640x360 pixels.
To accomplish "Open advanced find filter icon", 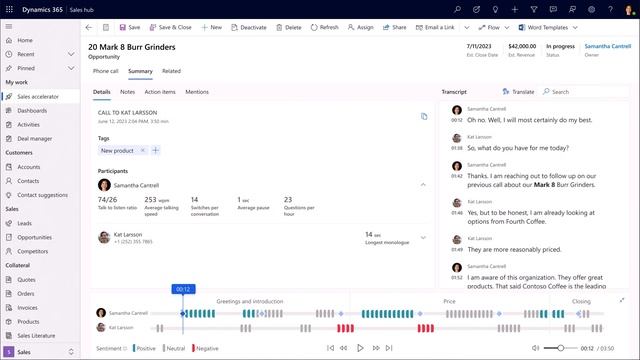I will pos(534,9).
